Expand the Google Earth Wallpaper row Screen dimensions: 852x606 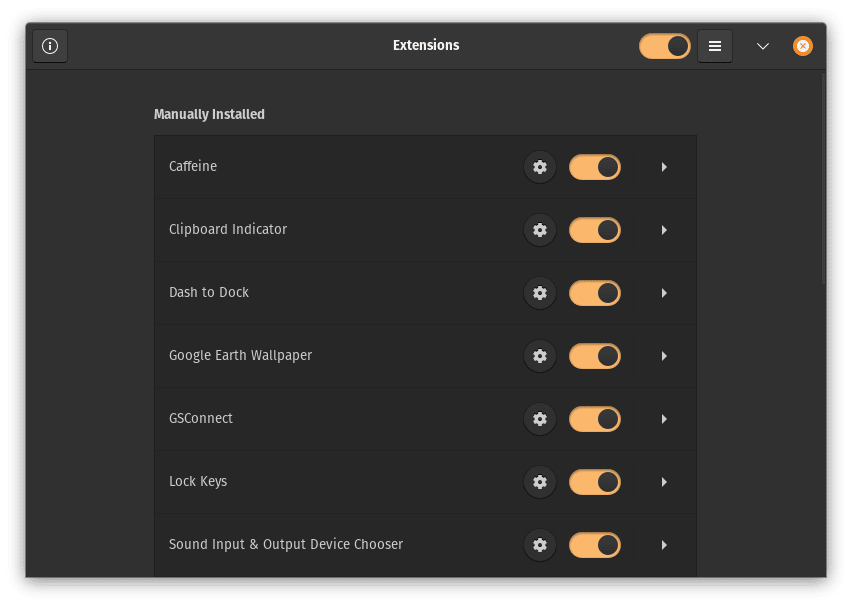(x=664, y=356)
